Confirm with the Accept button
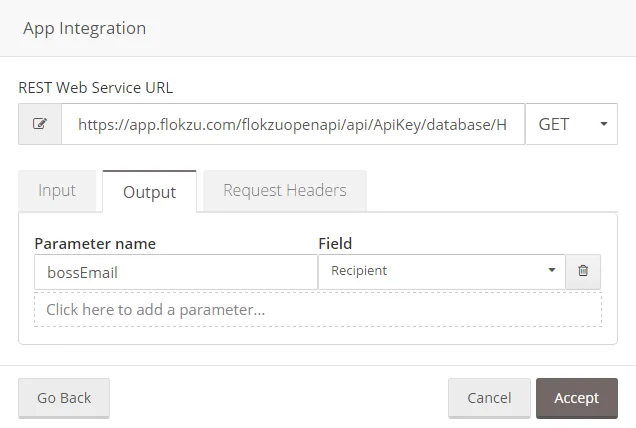 [577, 398]
